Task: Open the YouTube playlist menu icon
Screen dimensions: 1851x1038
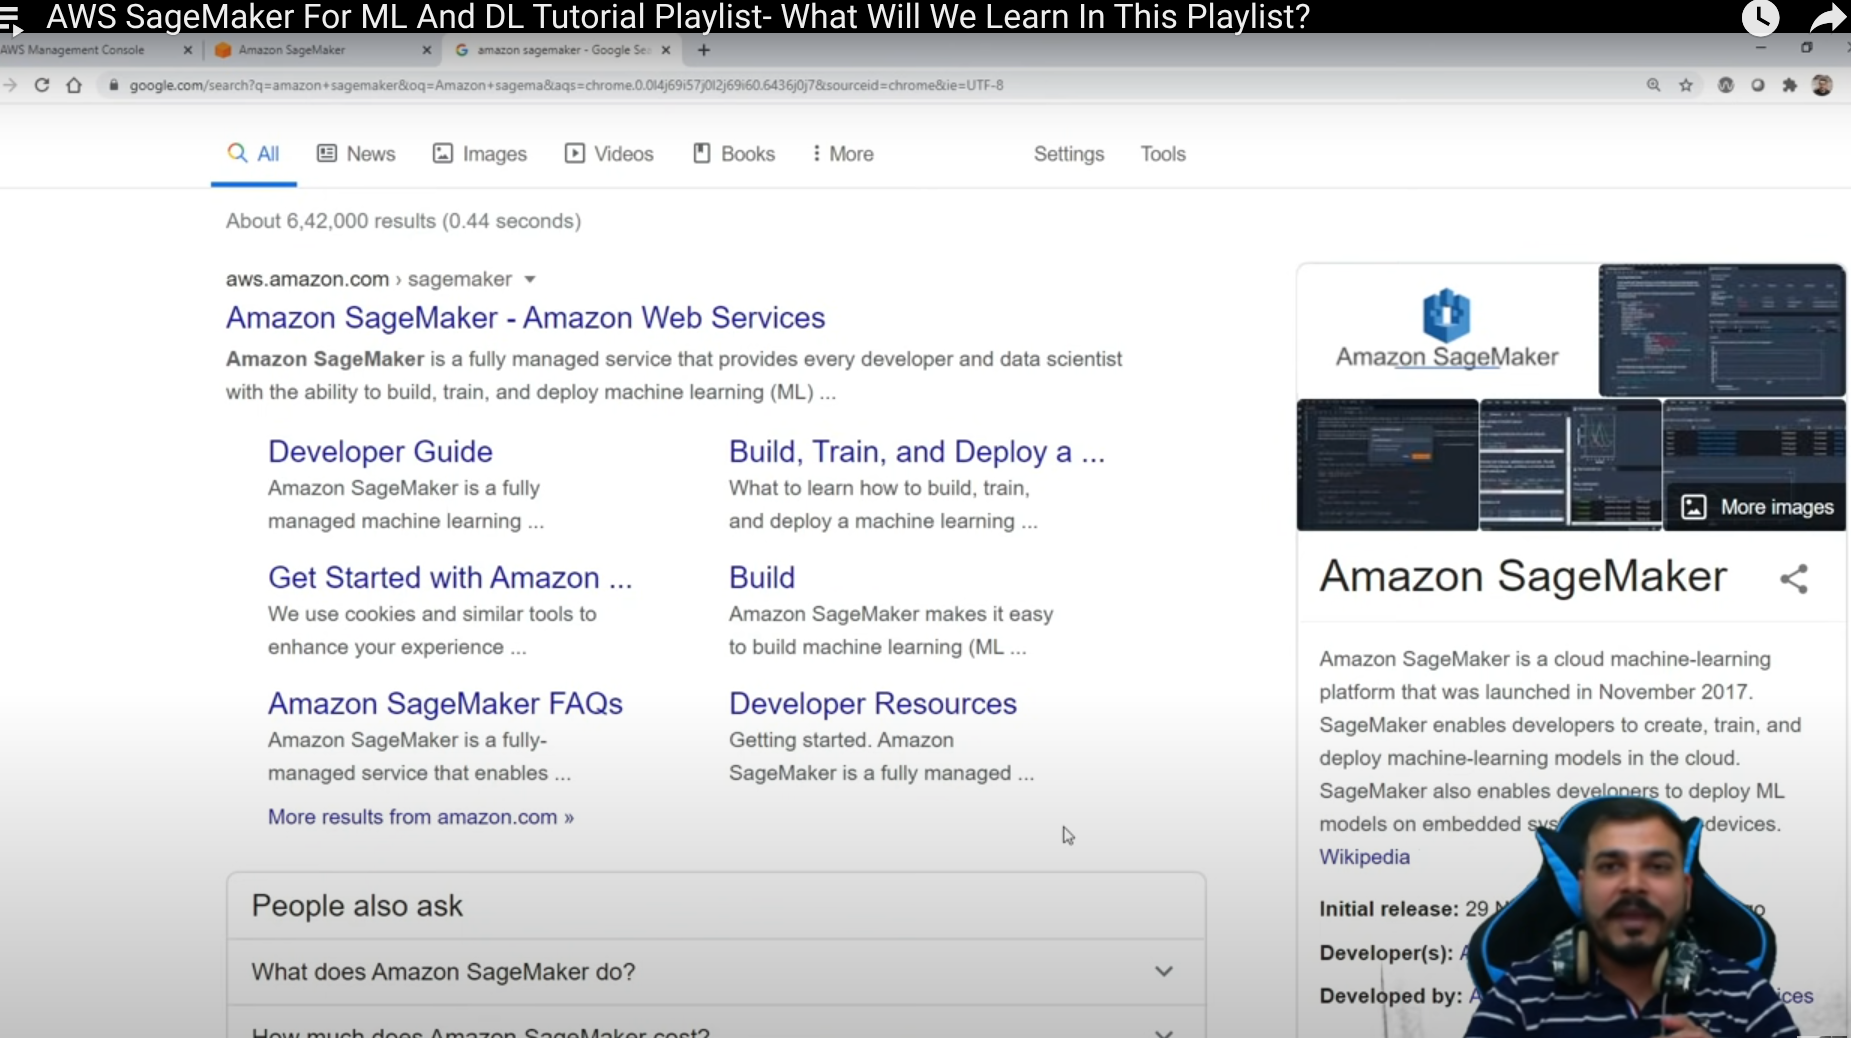Action: 11,19
